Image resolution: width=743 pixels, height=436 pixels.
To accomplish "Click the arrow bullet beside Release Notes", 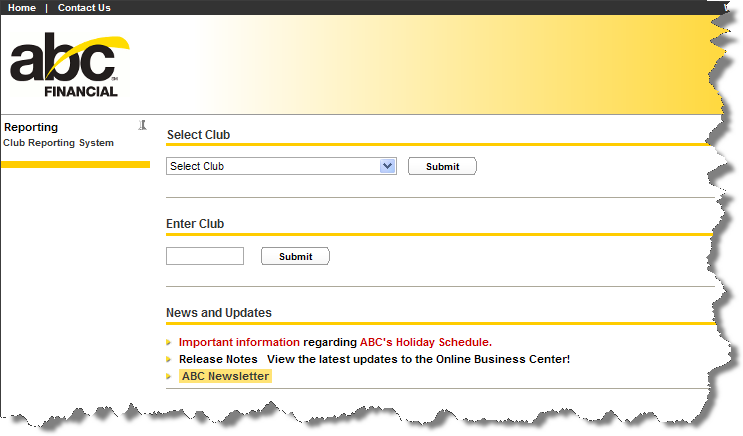I will click(169, 359).
